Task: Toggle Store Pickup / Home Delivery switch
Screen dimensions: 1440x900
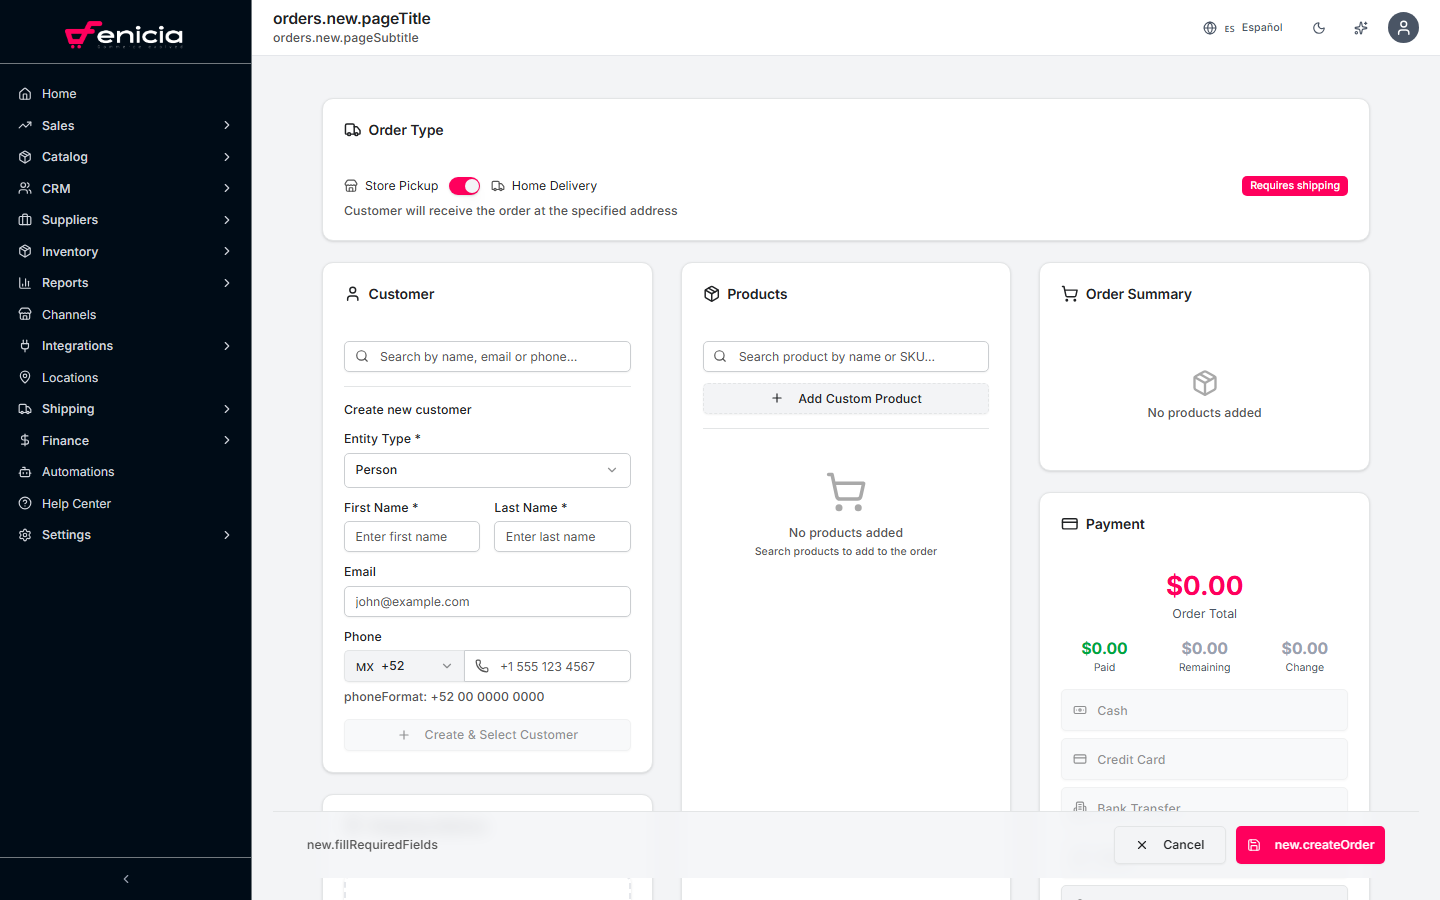Action: click(464, 186)
